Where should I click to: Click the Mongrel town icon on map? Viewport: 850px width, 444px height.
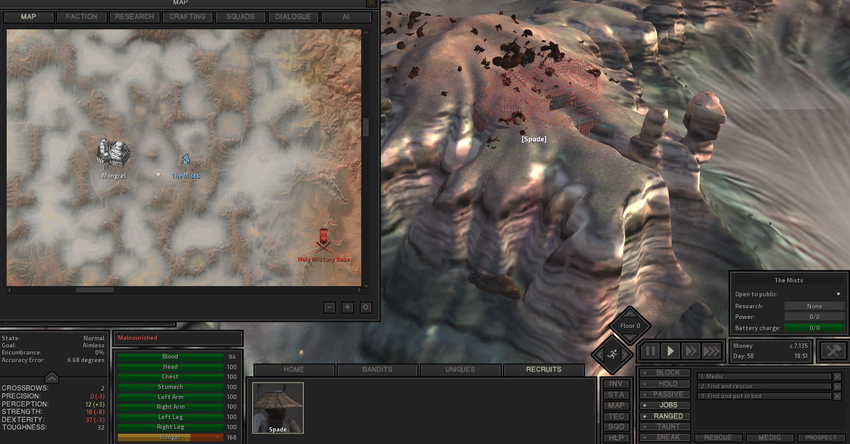coord(114,154)
